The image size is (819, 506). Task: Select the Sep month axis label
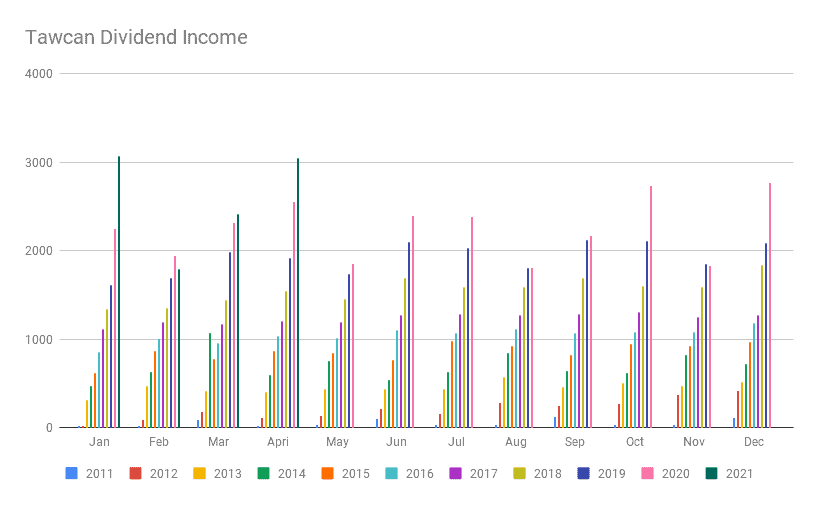[573, 441]
